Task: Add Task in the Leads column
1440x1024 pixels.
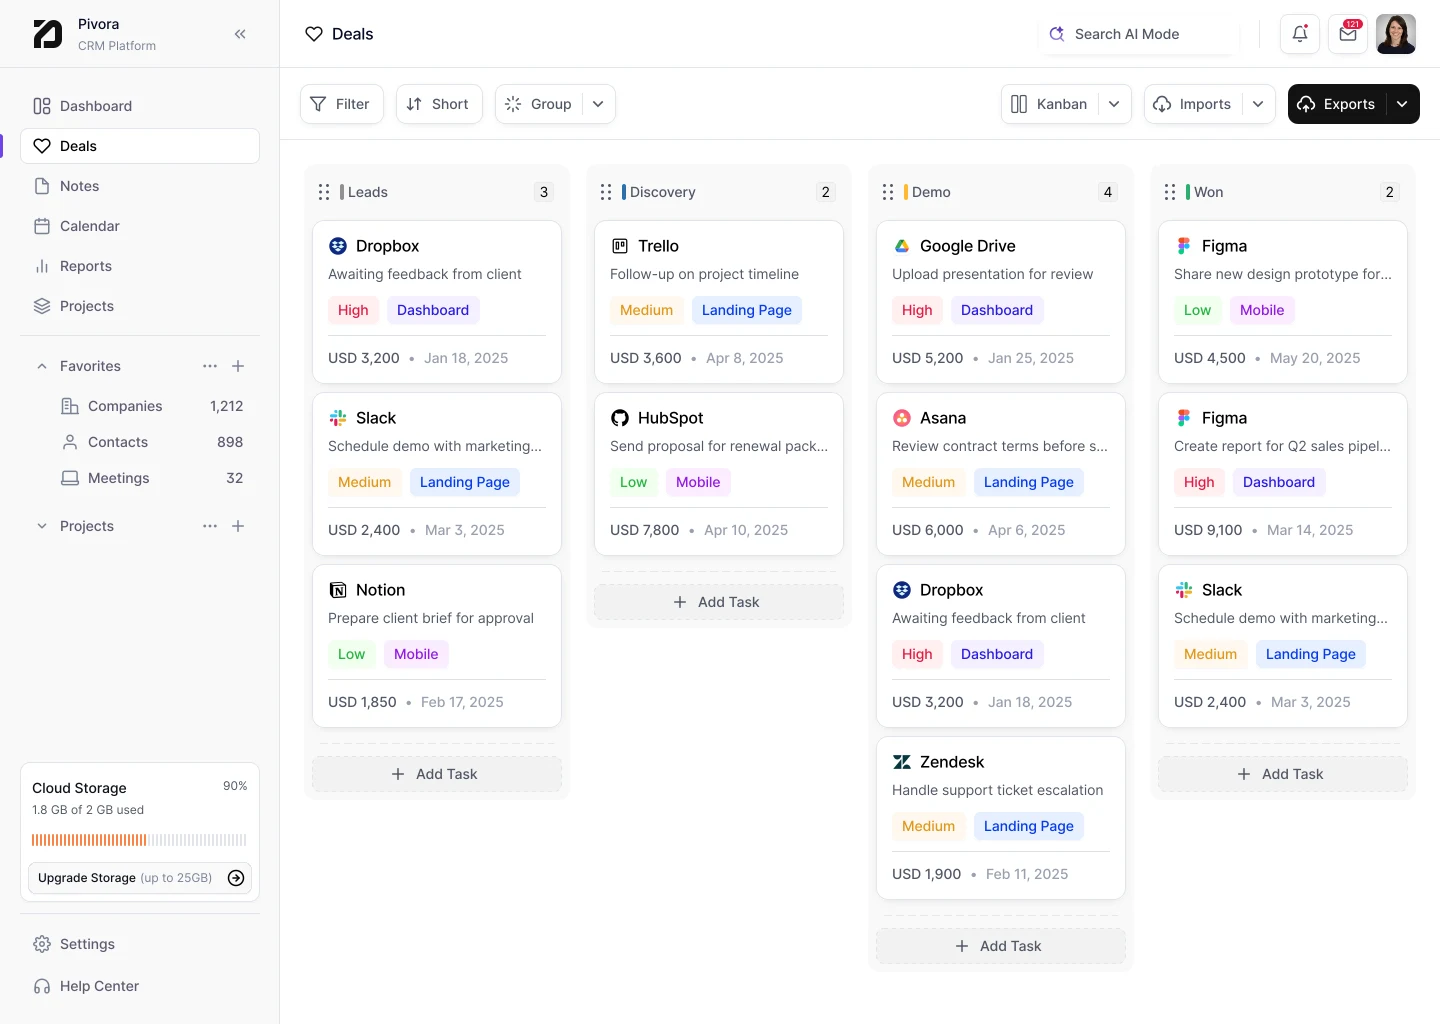Action: (x=437, y=774)
